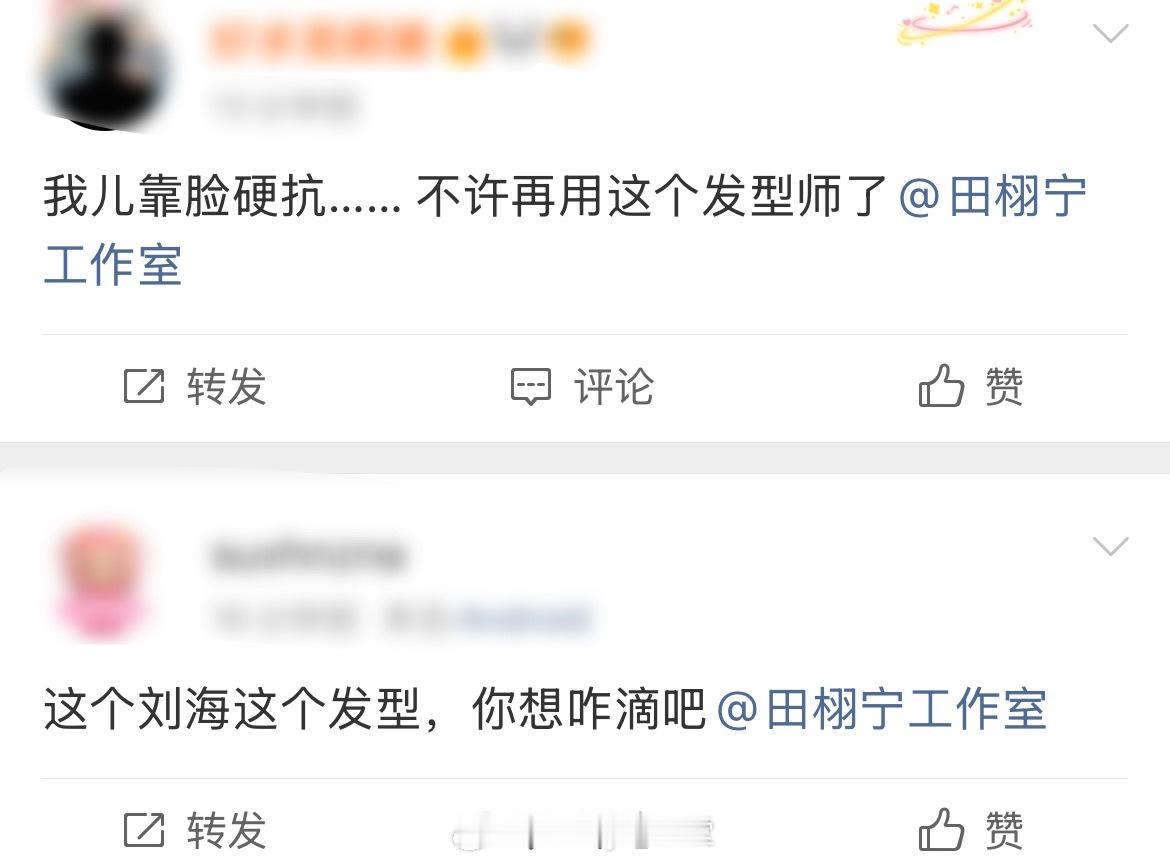The width and height of the screenshot is (1170, 863).
Task: Toggle the 赞 label on the second post
Action: click(1004, 830)
